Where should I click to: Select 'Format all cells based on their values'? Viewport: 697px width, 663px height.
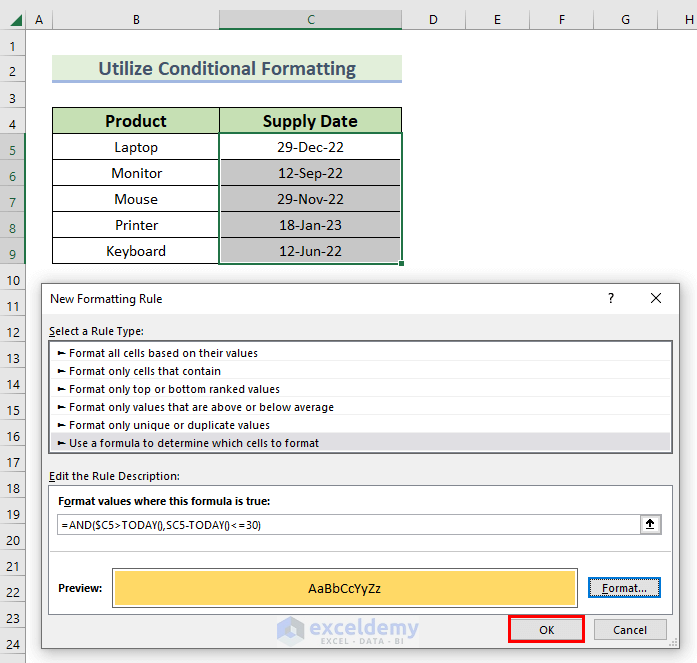[163, 353]
